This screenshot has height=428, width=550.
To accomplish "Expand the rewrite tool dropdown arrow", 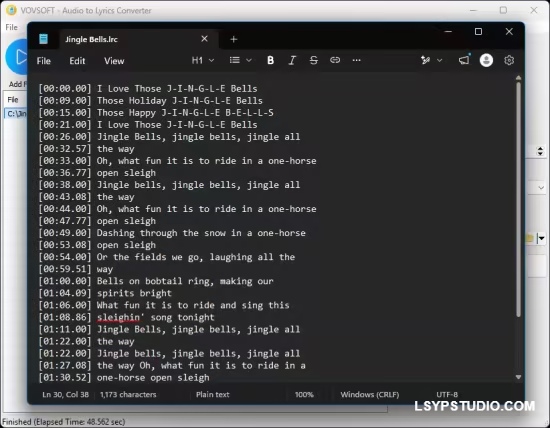I will [440, 60].
